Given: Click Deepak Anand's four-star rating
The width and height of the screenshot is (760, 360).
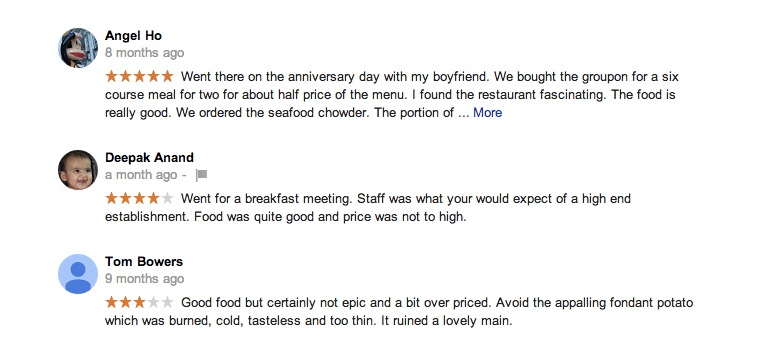Looking at the screenshot, I should (139, 198).
